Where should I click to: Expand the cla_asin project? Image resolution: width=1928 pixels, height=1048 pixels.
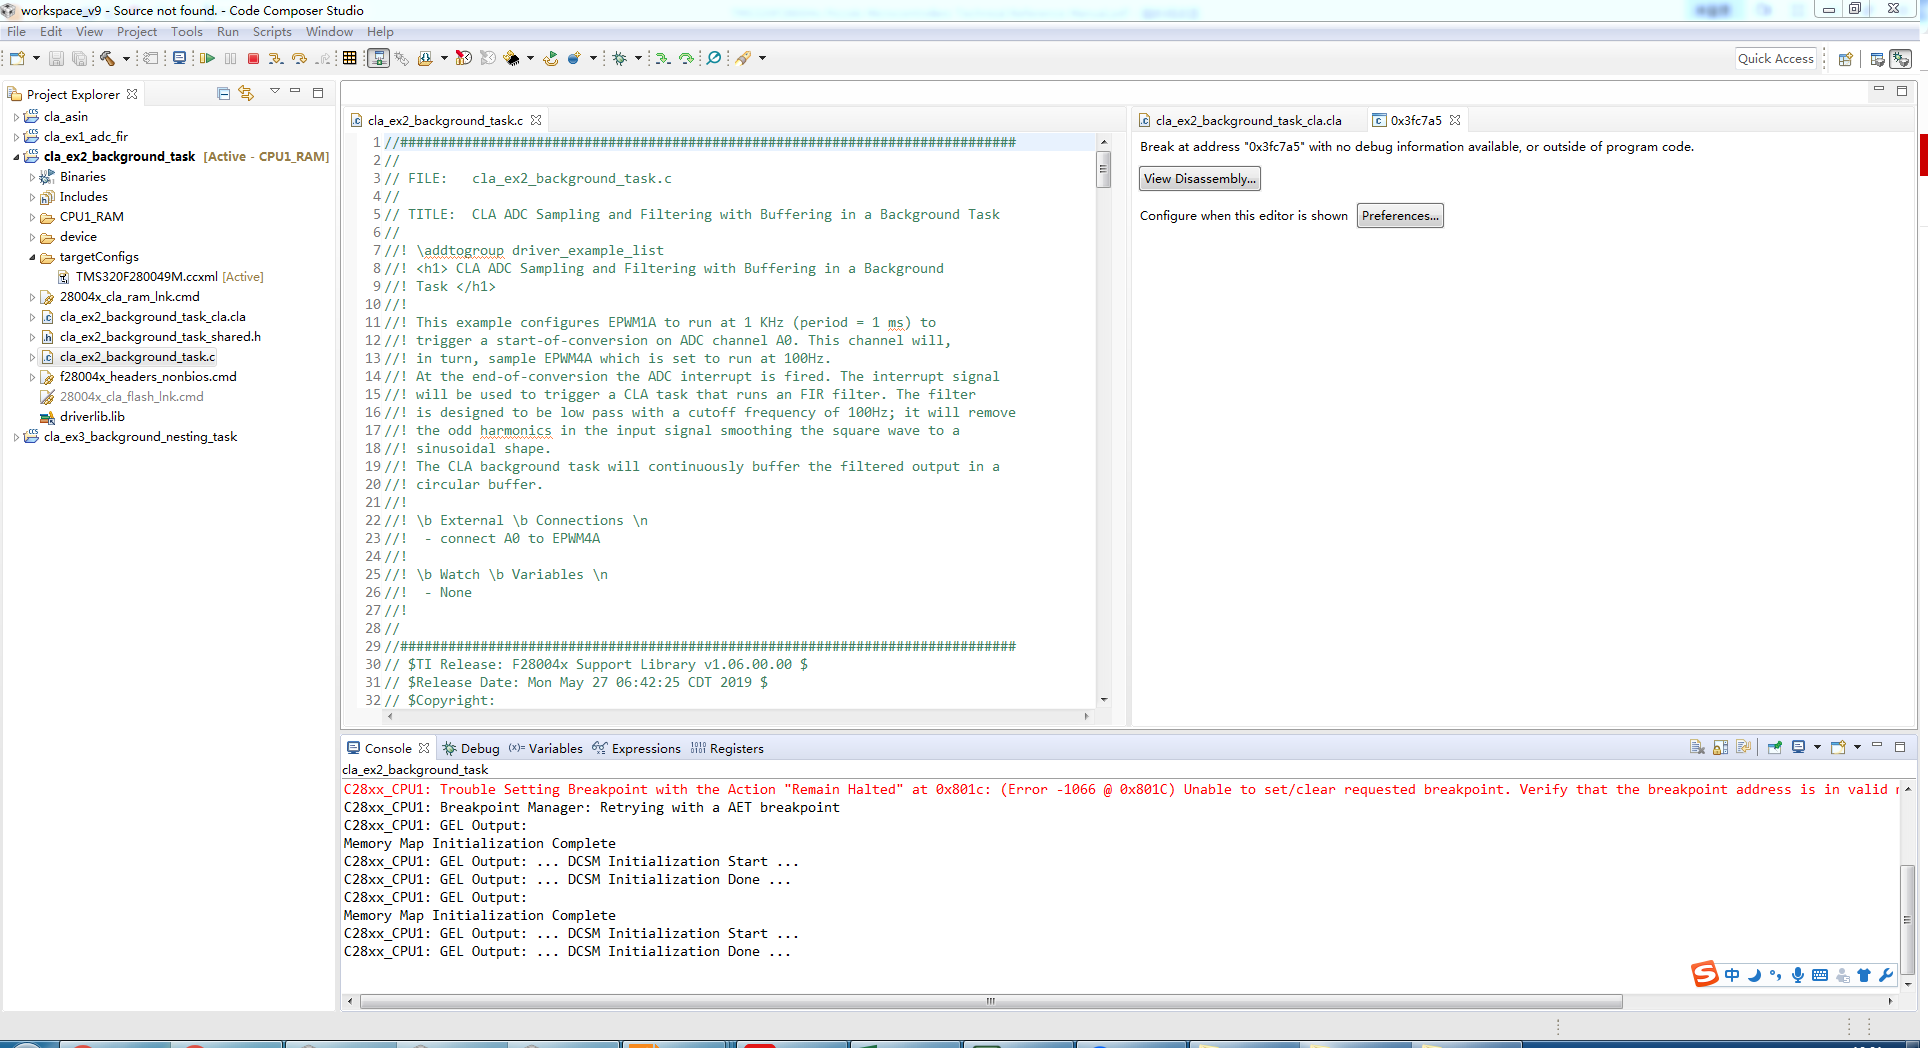(16, 118)
